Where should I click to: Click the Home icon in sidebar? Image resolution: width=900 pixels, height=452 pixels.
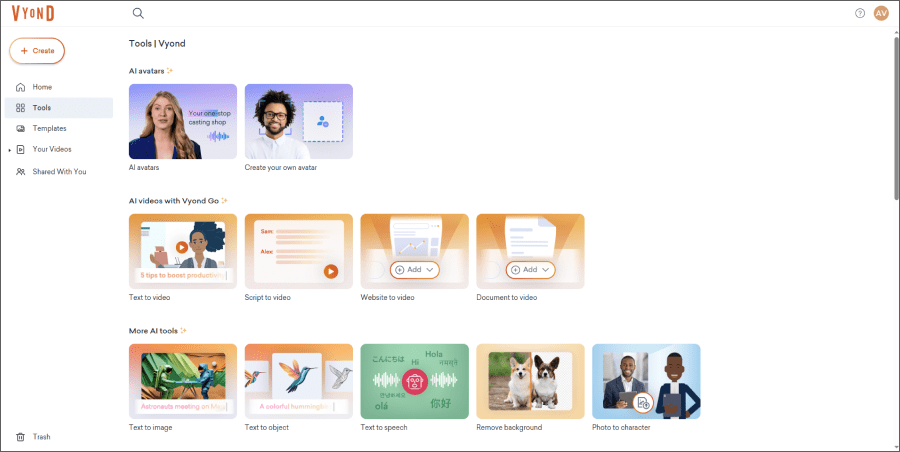coord(20,87)
